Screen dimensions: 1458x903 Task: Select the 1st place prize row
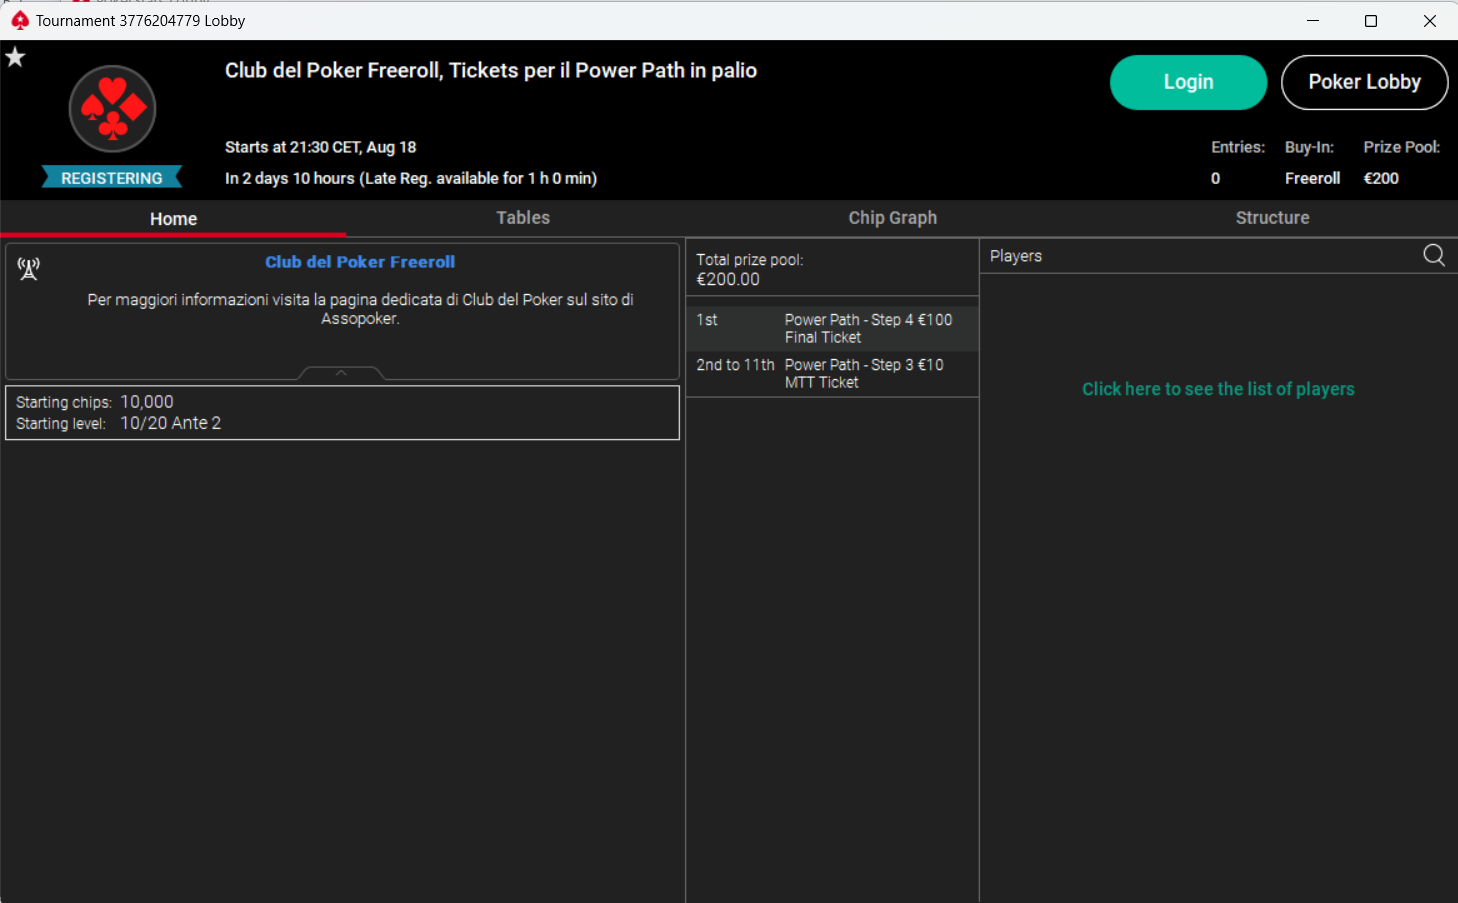832,328
